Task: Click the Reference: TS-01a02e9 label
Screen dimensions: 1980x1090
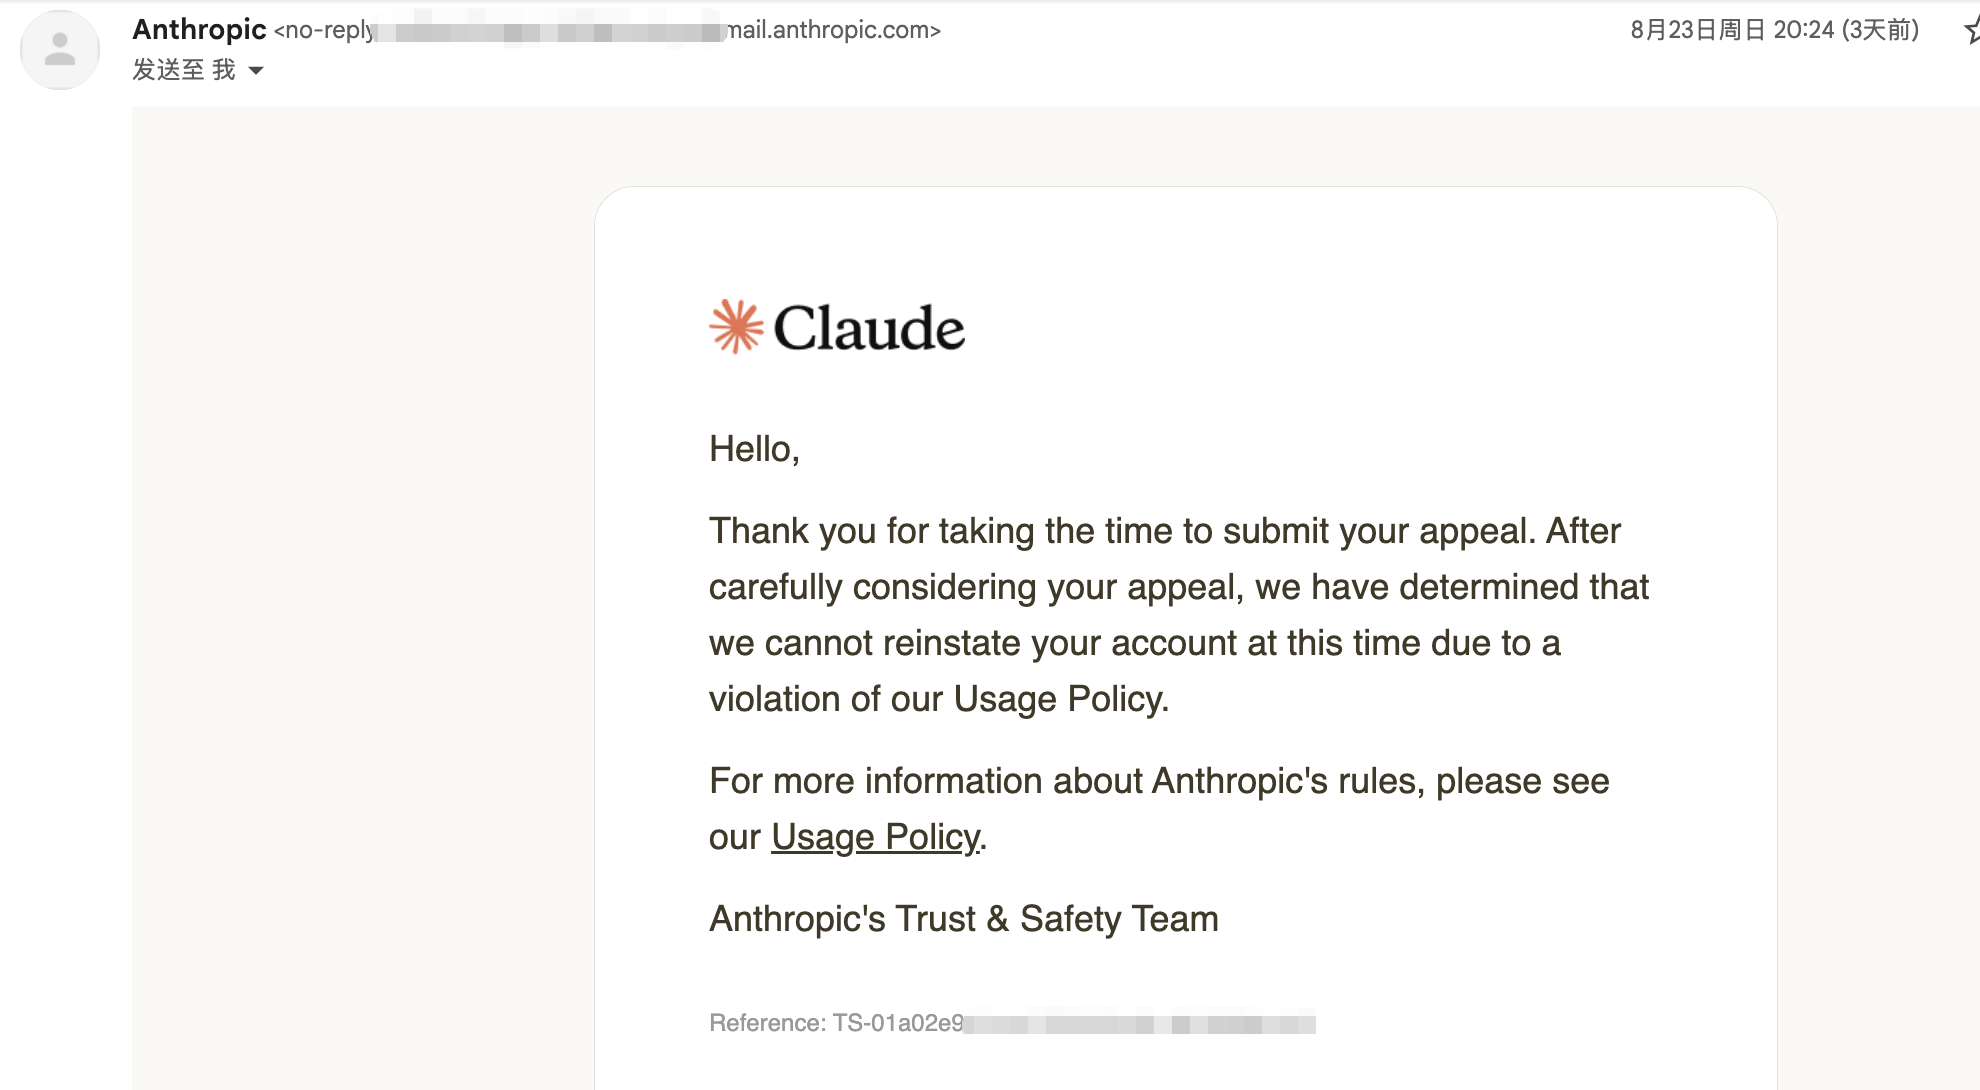Action: pos(836,1023)
